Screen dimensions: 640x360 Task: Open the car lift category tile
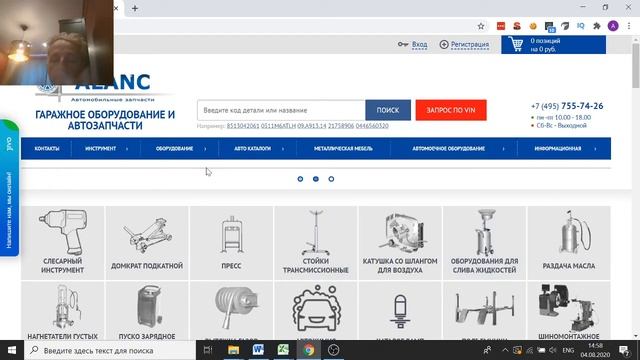click(x=484, y=310)
